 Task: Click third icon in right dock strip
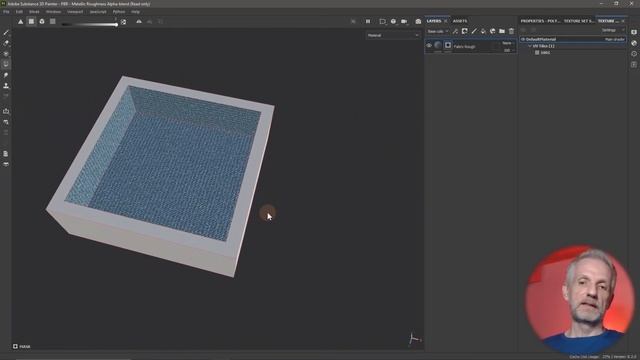click(633, 53)
